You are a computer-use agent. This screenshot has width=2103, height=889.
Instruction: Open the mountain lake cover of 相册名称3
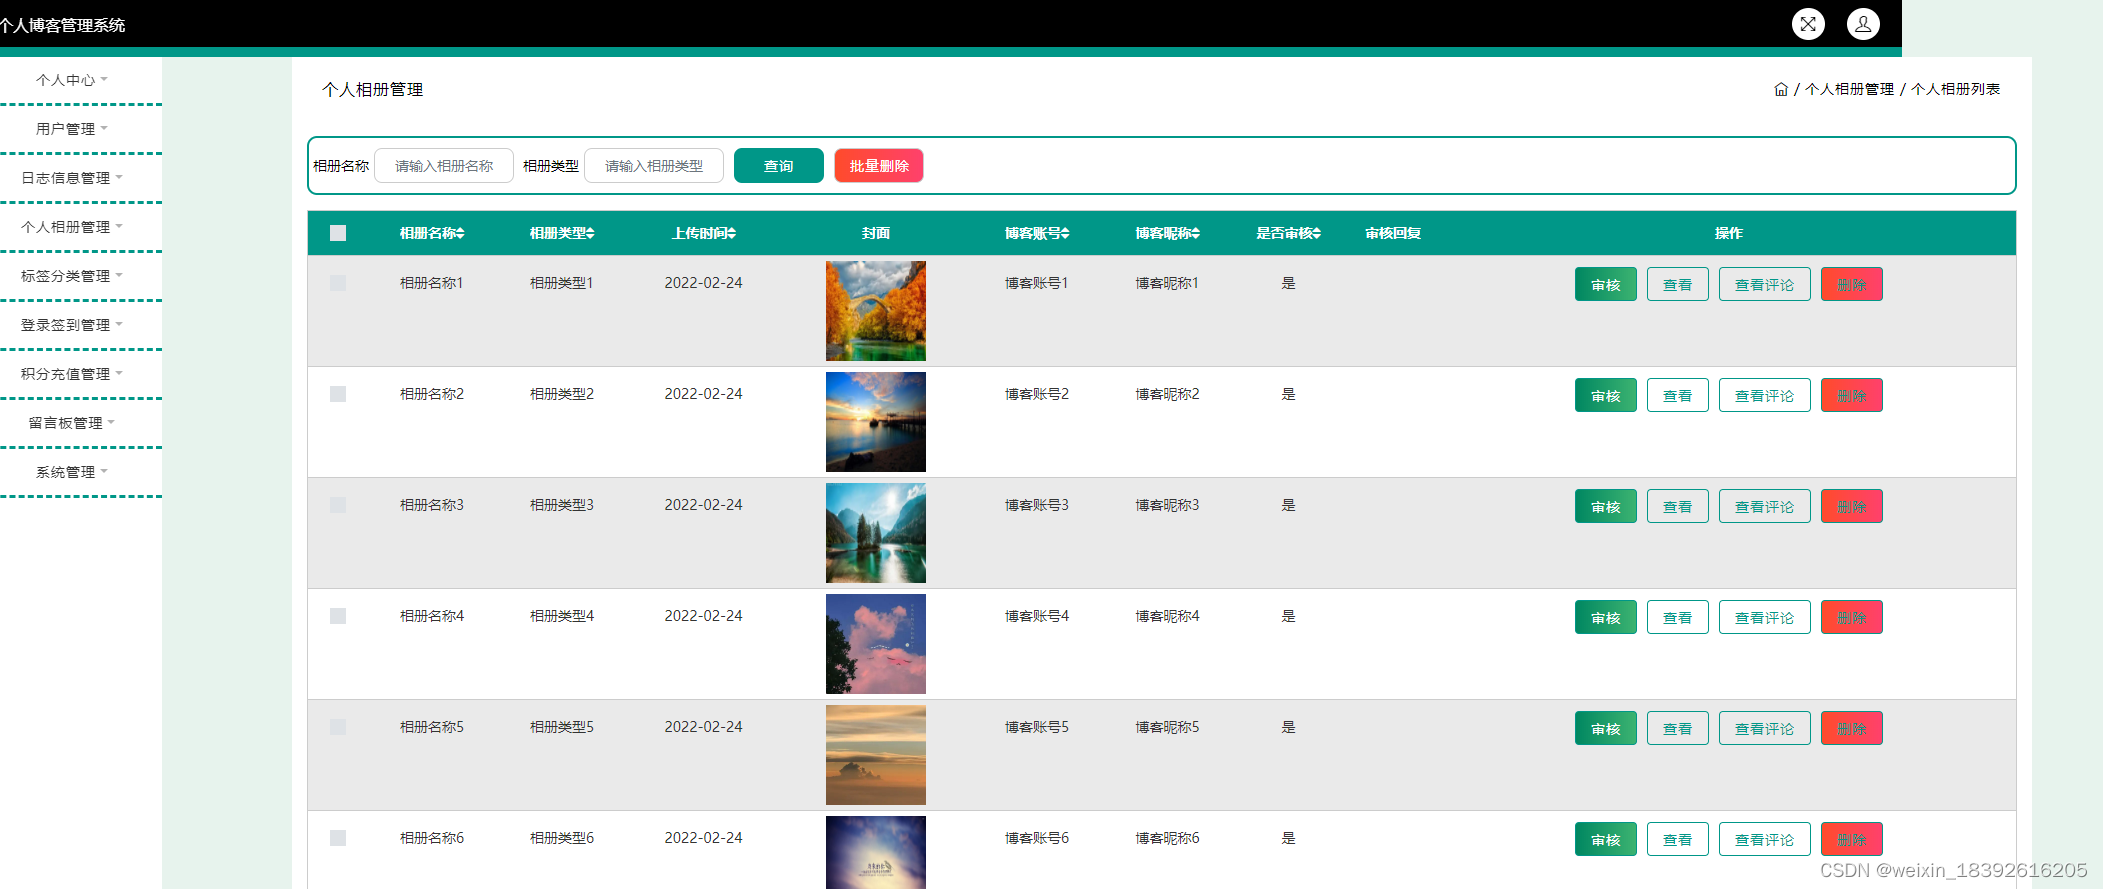pos(876,533)
